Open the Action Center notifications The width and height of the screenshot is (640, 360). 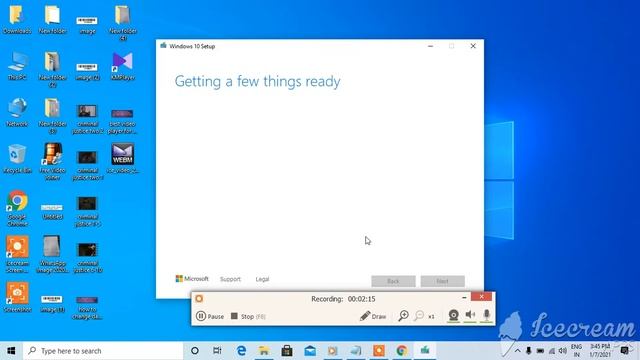624,351
